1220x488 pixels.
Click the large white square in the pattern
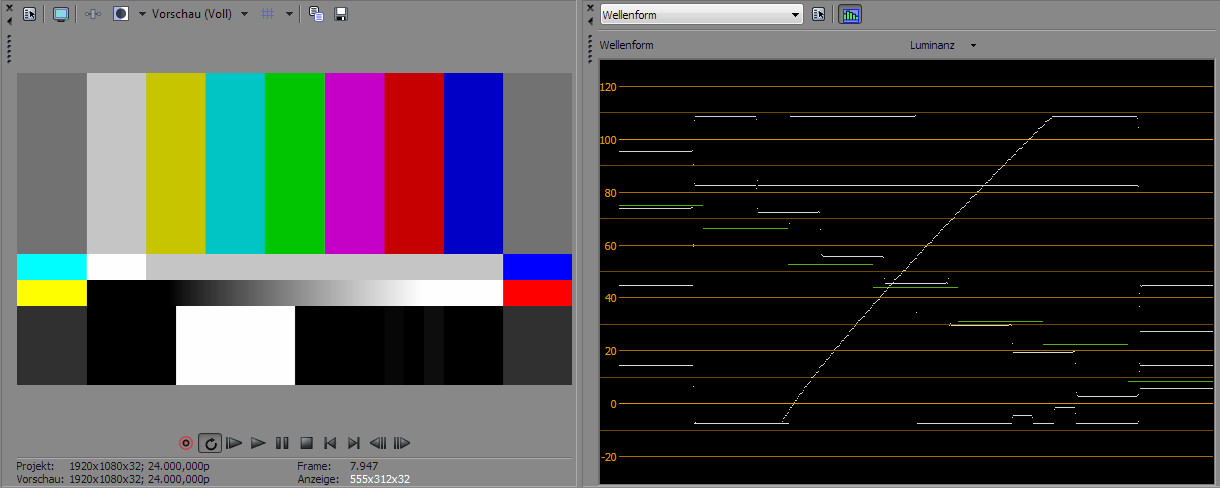pyautogui.click(x=235, y=345)
